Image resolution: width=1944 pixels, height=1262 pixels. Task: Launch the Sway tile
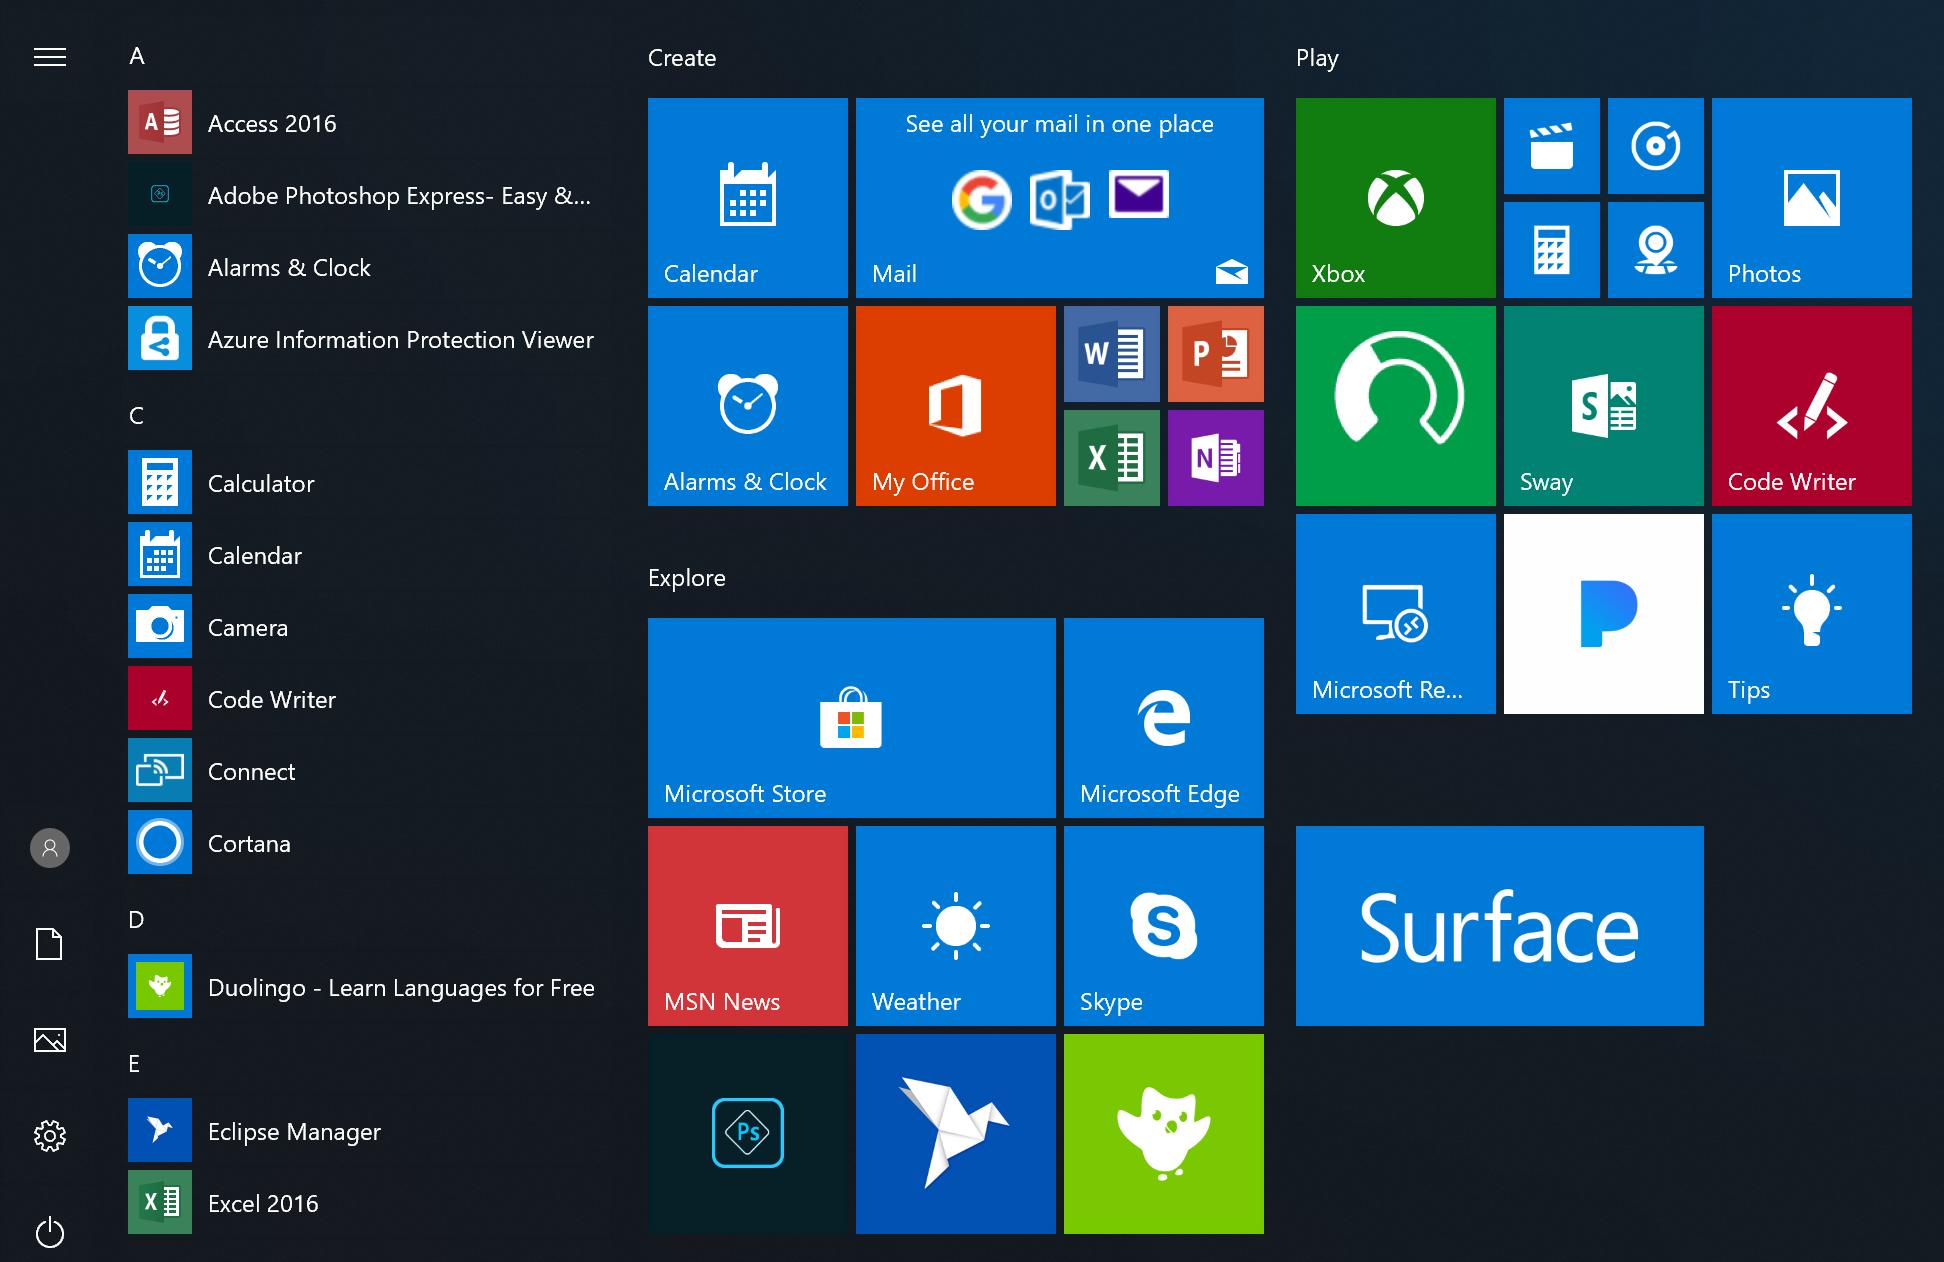coord(1603,405)
